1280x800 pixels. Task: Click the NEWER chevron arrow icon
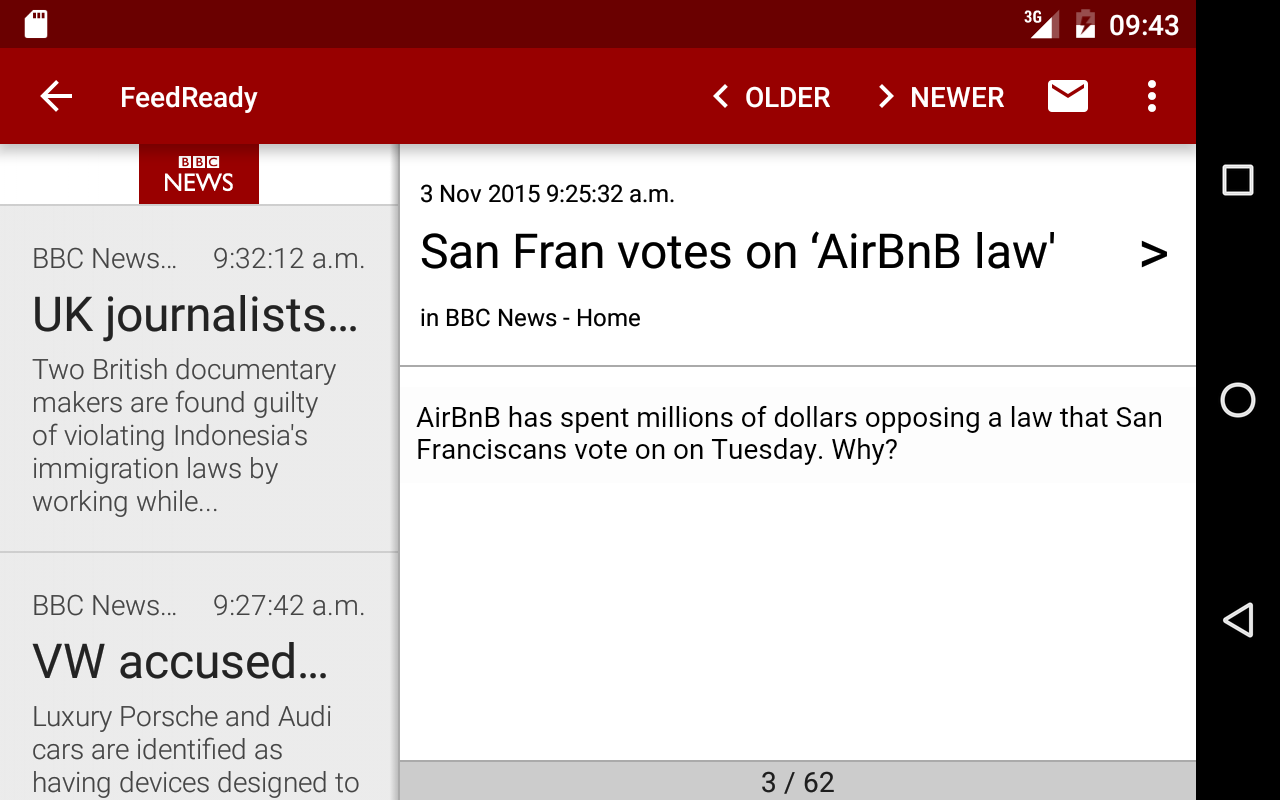click(x=885, y=97)
